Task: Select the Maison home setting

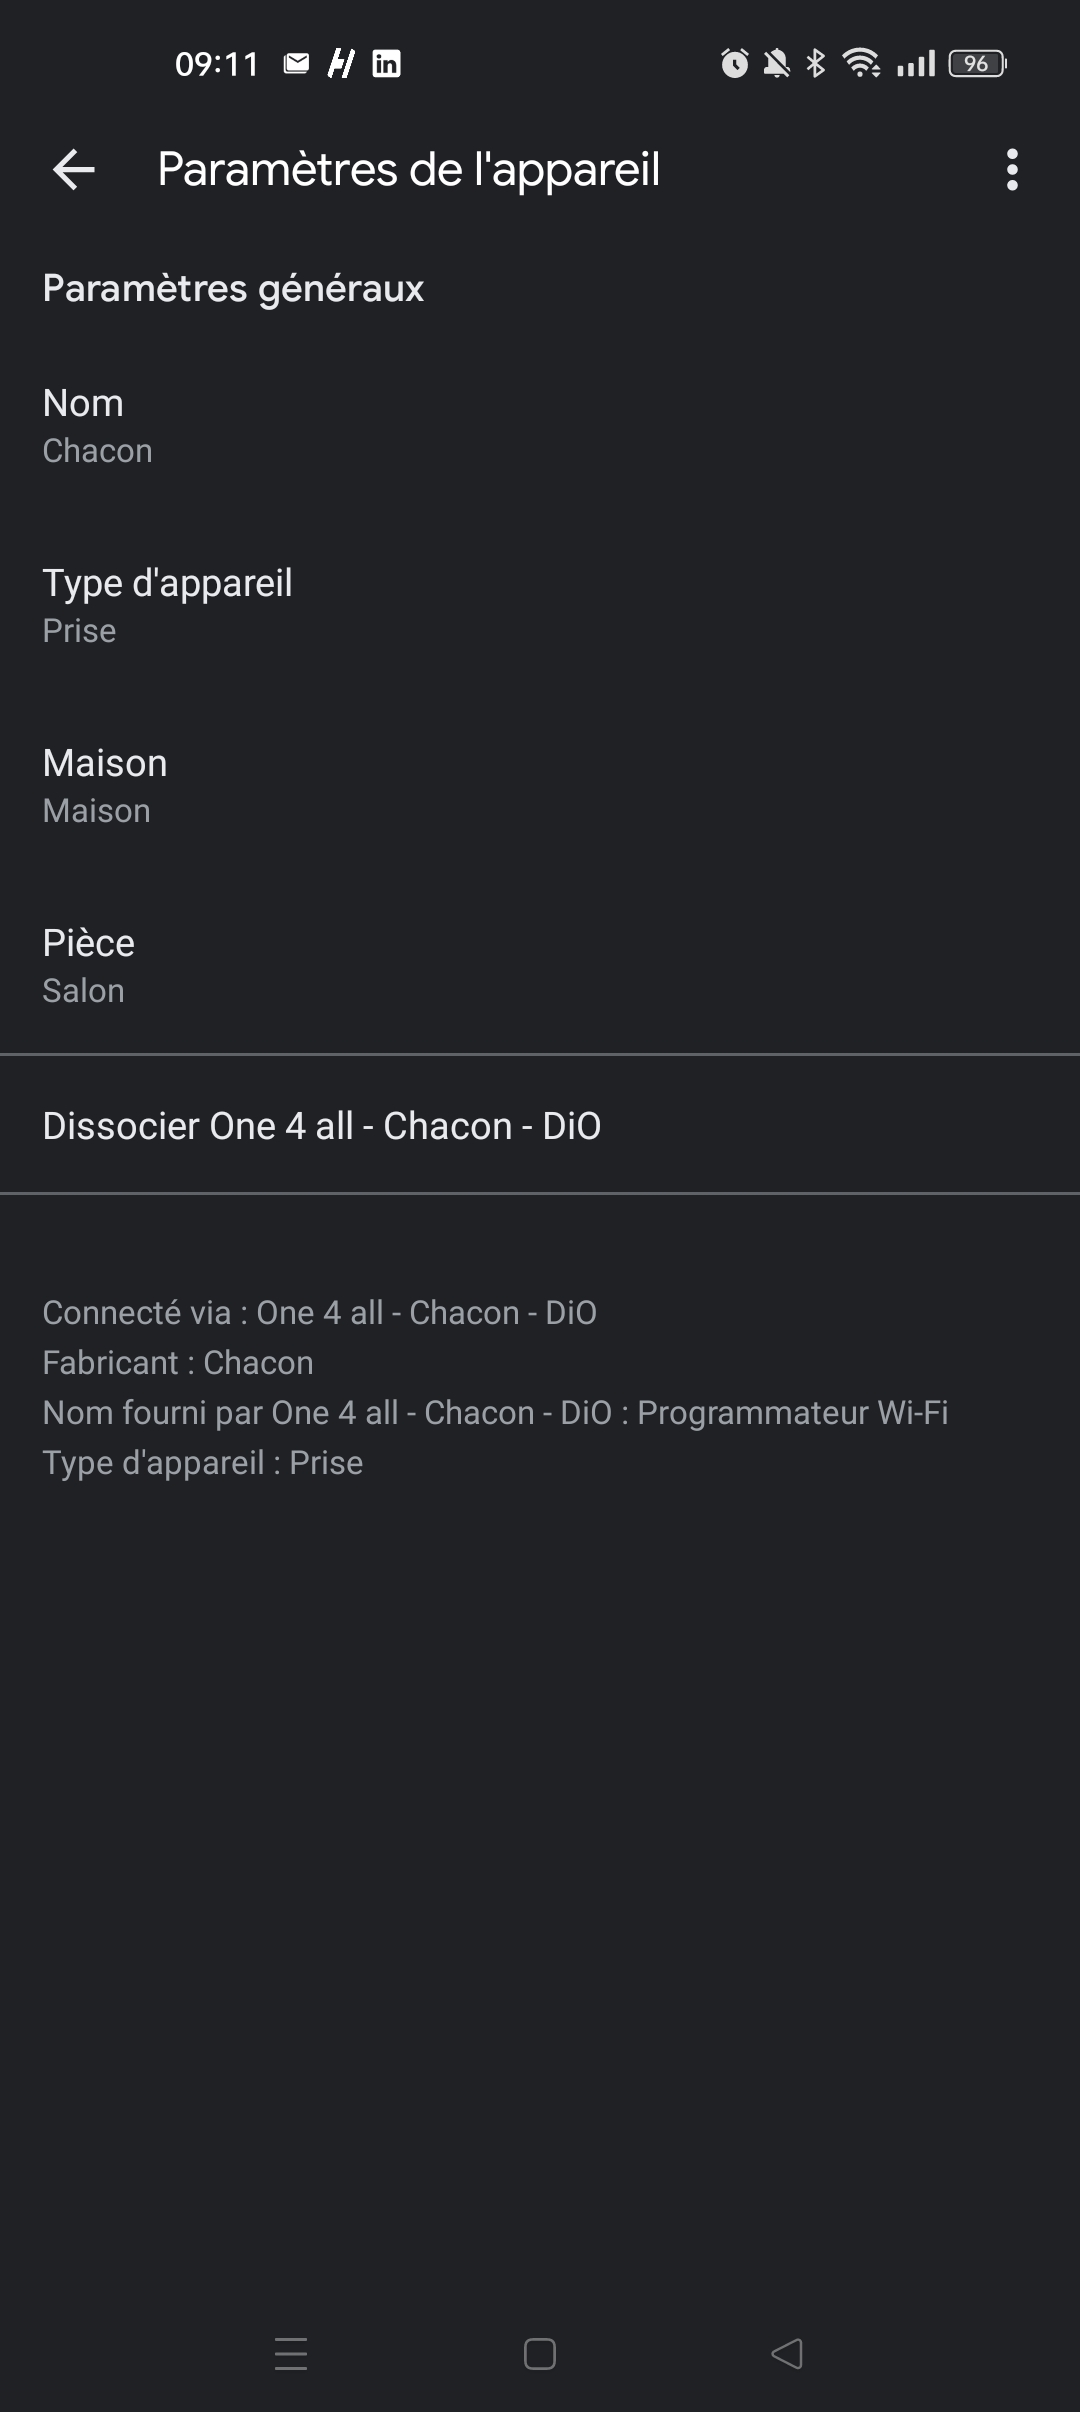Action: click(x=540, y=786)
